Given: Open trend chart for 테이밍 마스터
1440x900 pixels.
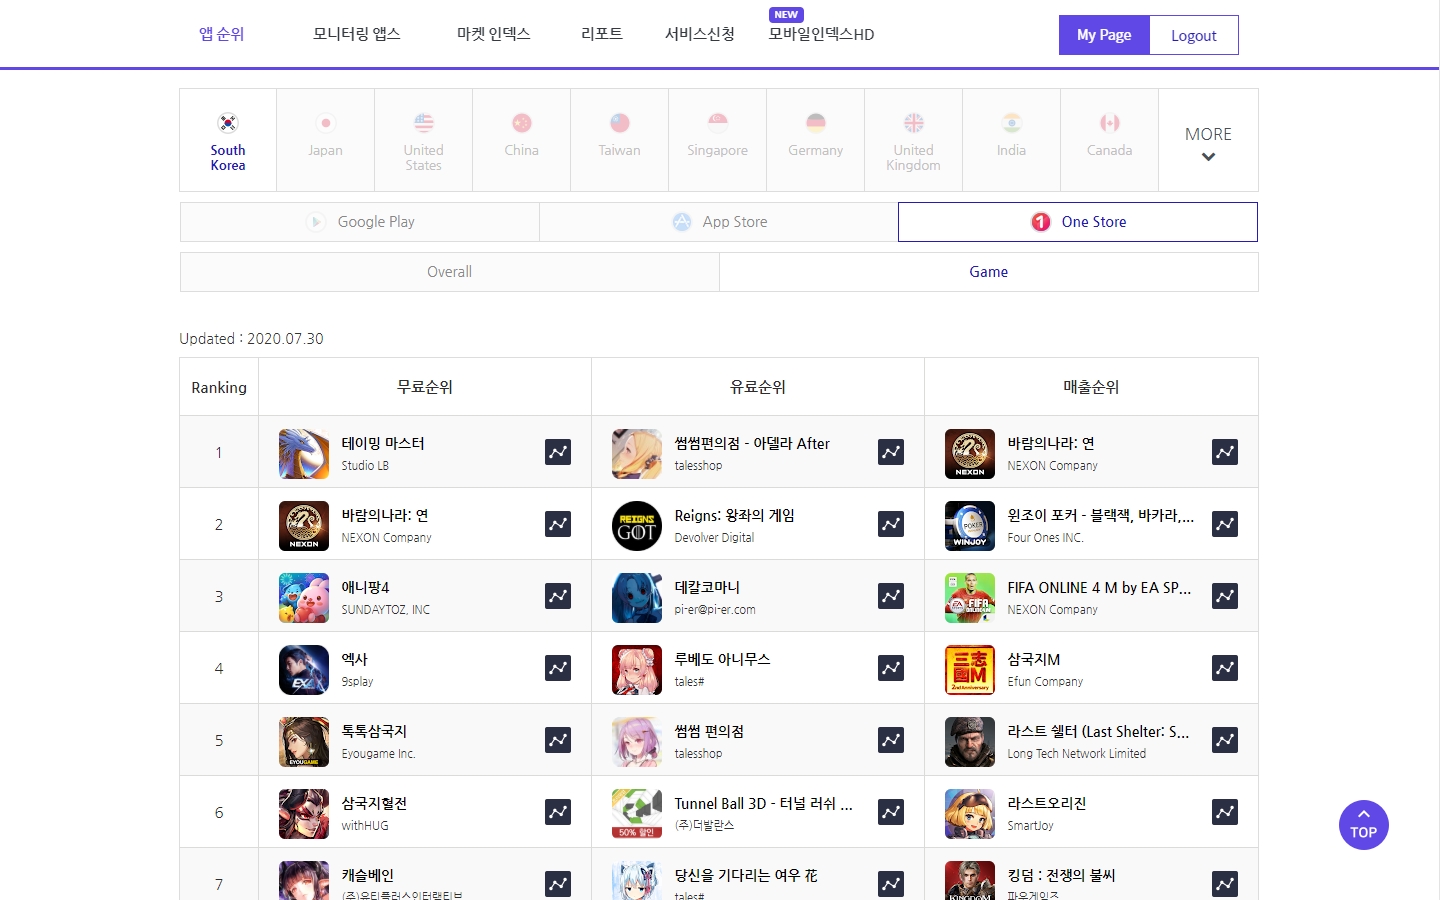Looking at the screenshot, I should tap(558, 452).
